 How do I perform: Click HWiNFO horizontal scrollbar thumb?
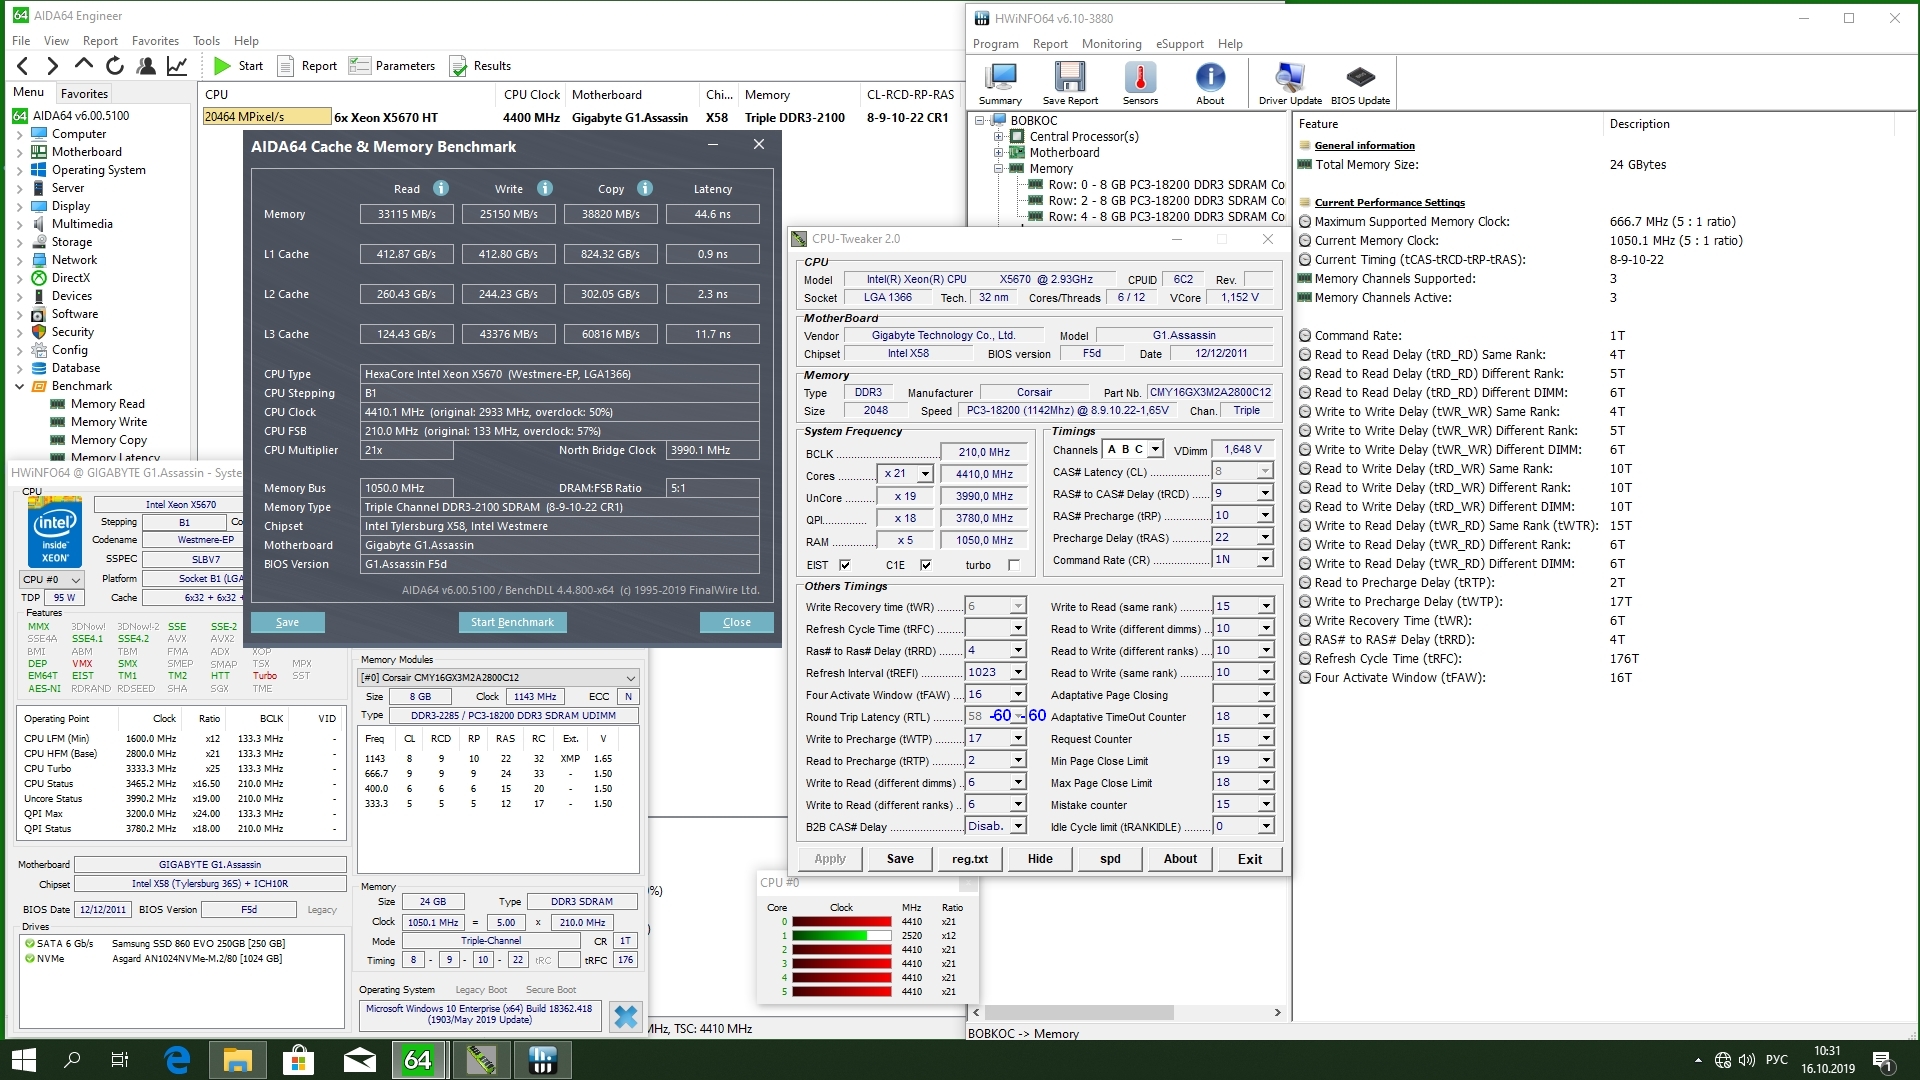click(1078, 1012)
